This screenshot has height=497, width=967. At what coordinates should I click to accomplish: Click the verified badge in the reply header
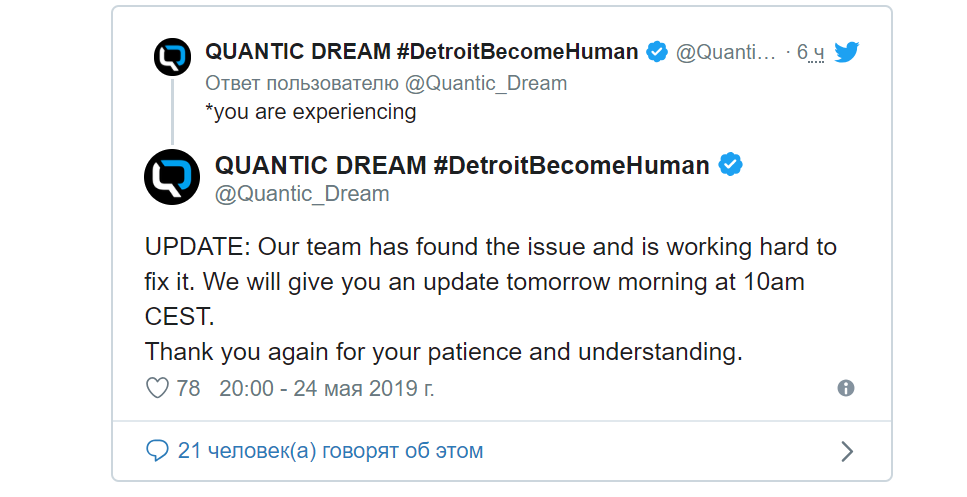point(657,52)
